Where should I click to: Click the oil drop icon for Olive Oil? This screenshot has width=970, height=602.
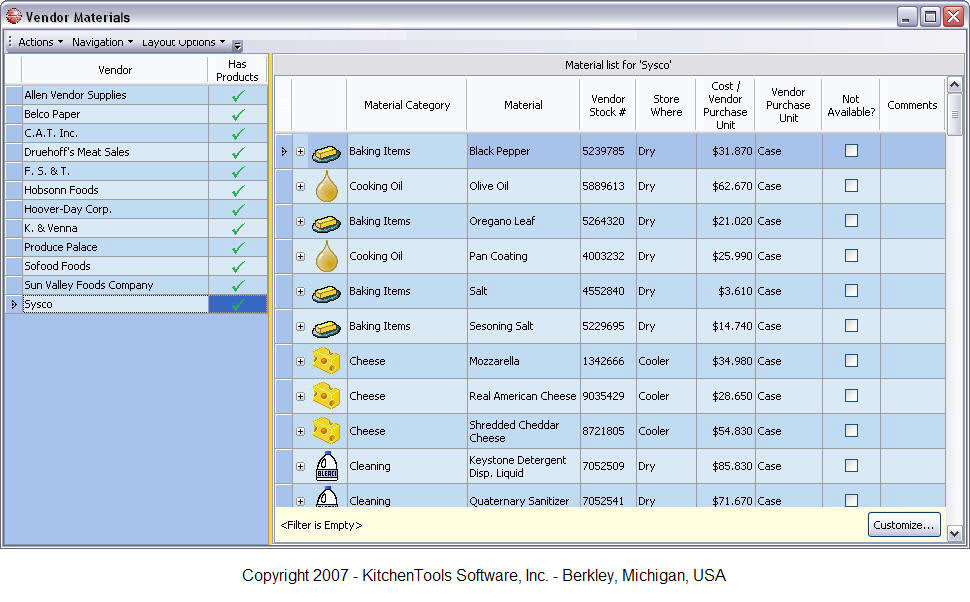(x=327, y=186)
